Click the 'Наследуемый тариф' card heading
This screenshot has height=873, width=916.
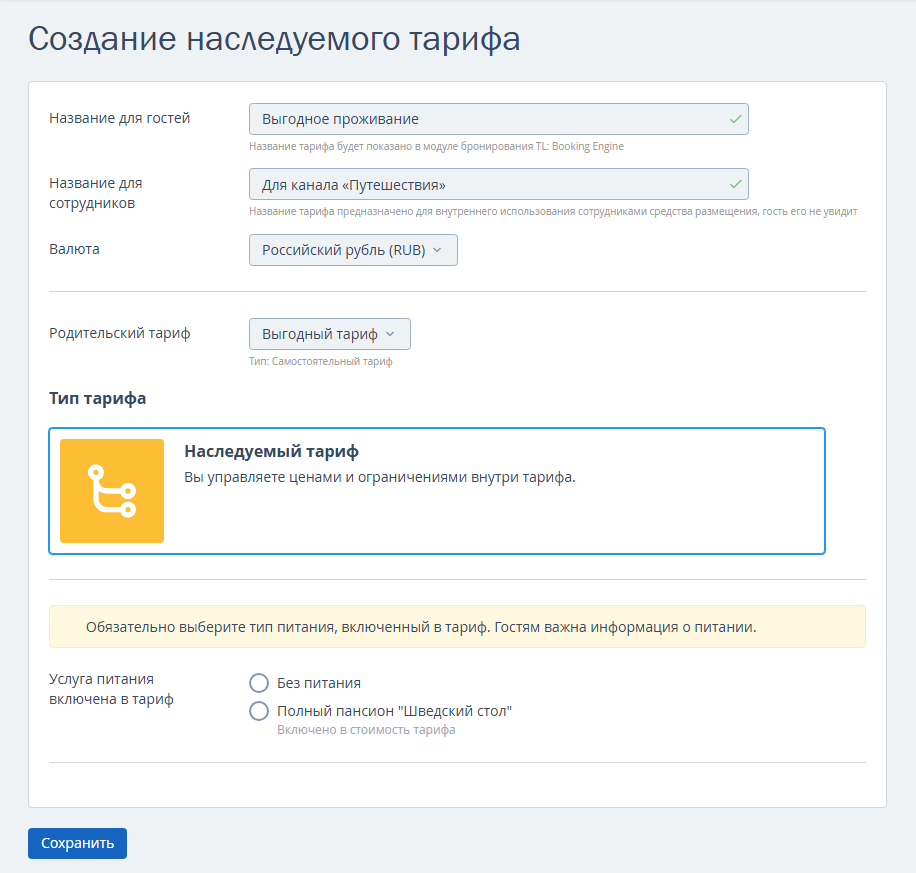pos(272,451)
